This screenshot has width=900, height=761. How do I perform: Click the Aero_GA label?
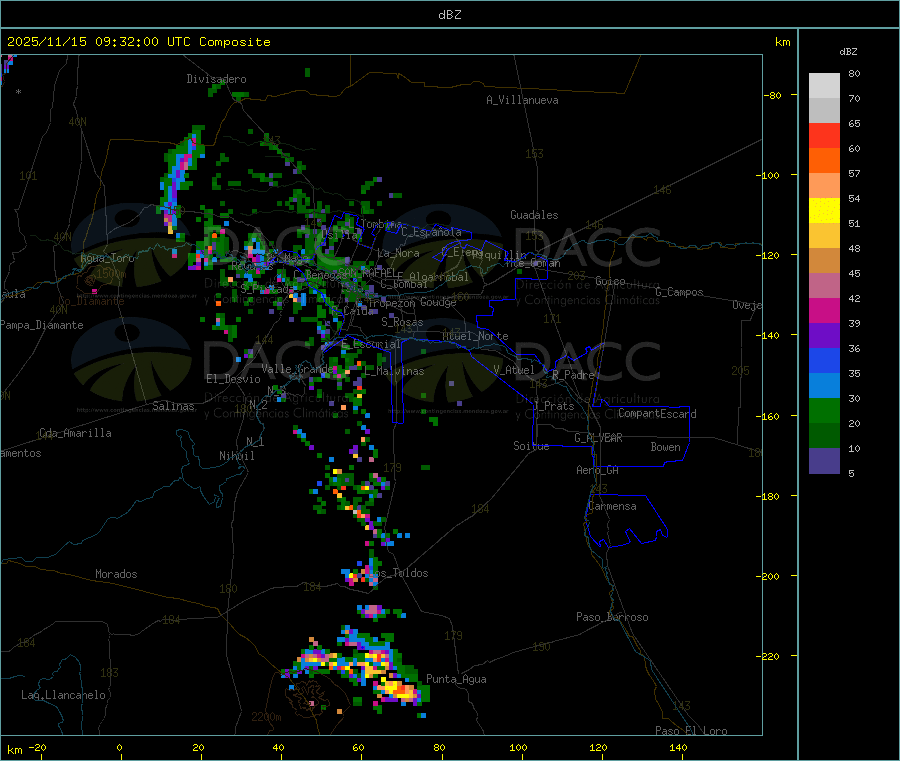click(597, 470)
